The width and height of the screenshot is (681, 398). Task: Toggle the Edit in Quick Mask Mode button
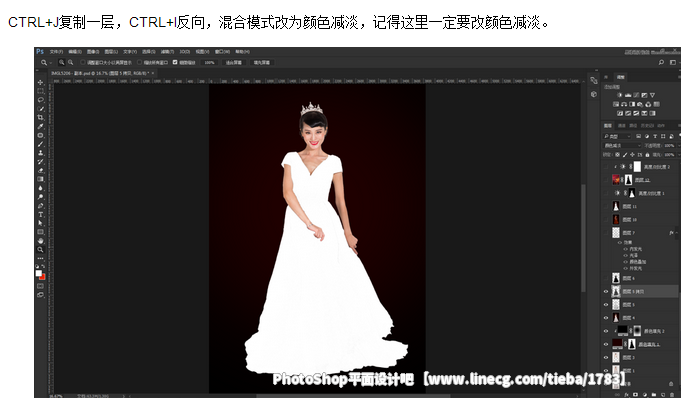pyautogui.click(x=40, y=286)
